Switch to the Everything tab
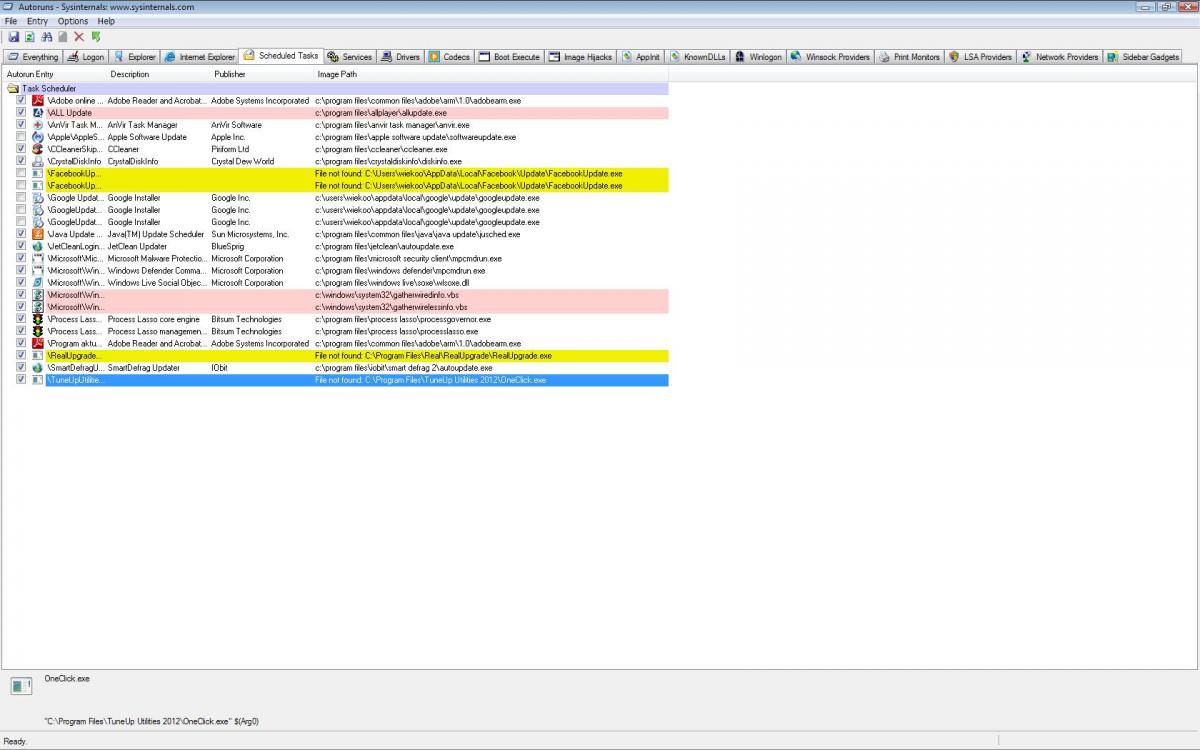 pos(33,57)
